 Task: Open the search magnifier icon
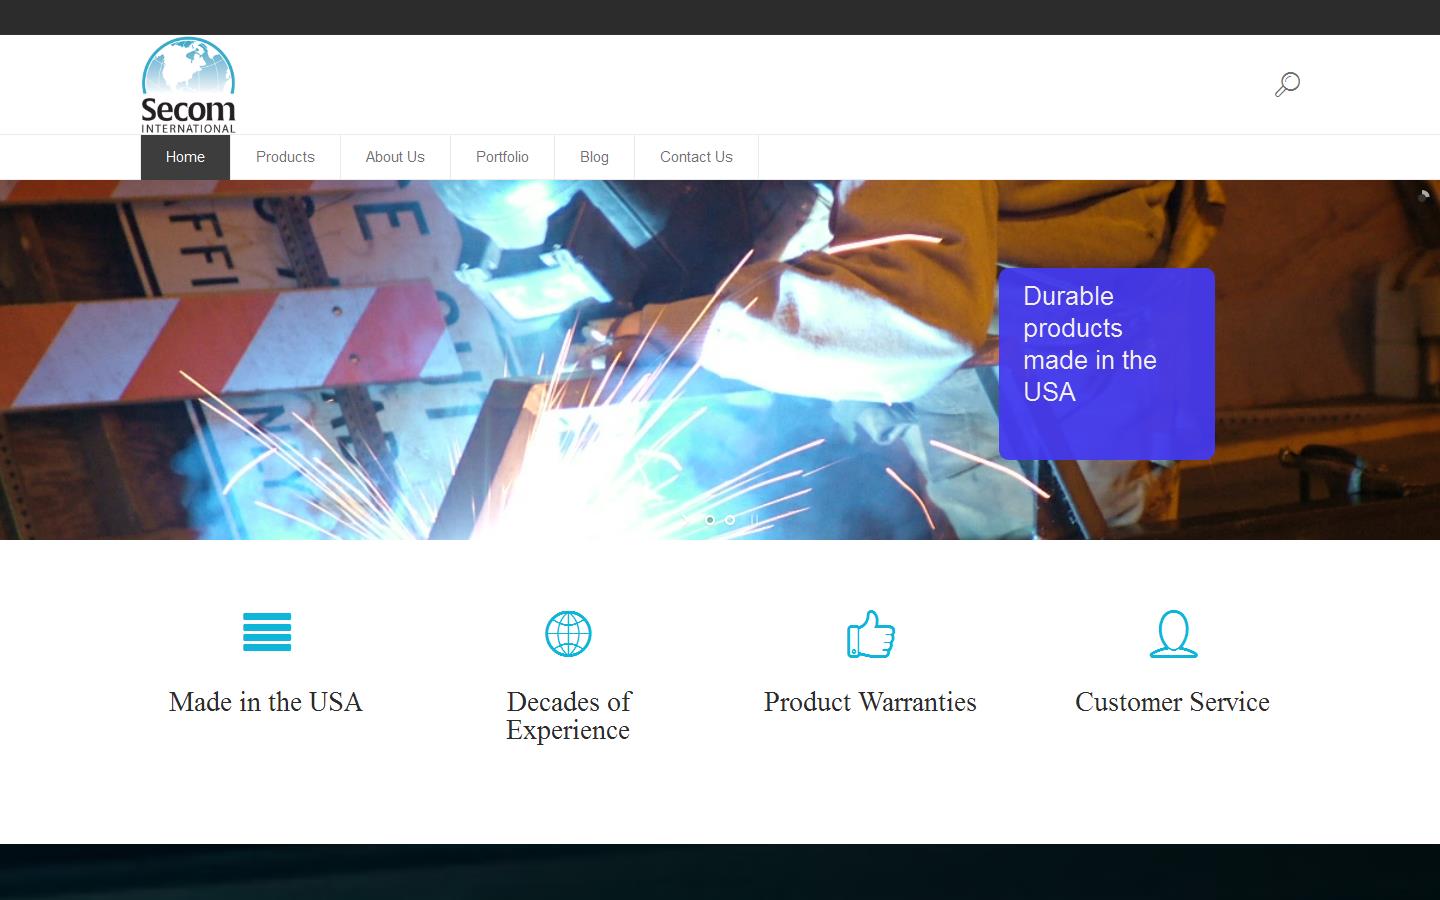(1287, 84)
